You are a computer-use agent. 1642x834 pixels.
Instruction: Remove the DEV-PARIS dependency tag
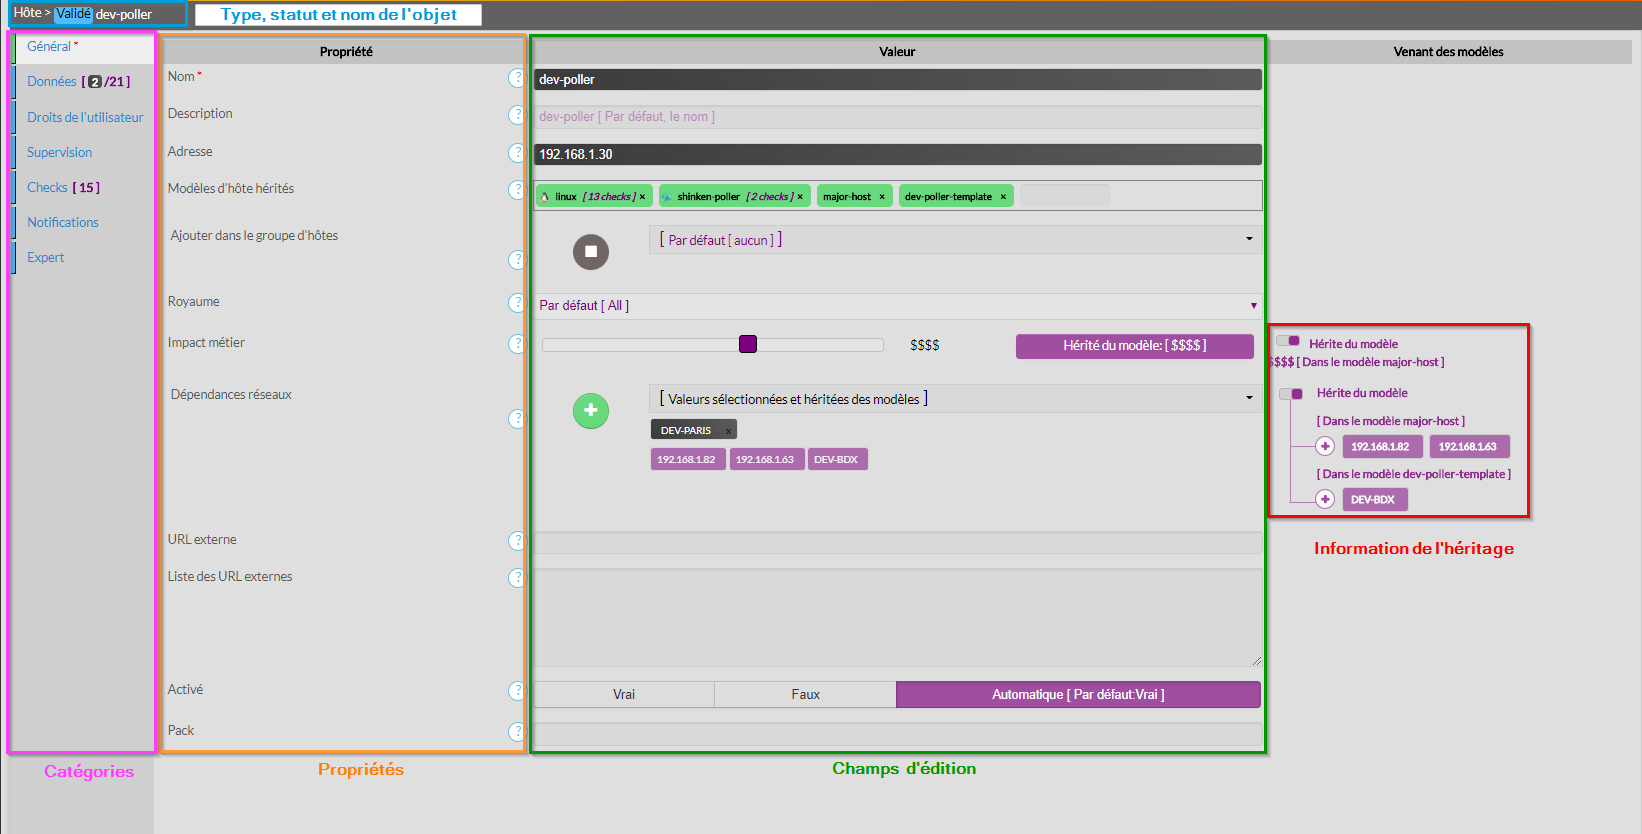click(729, 431)
